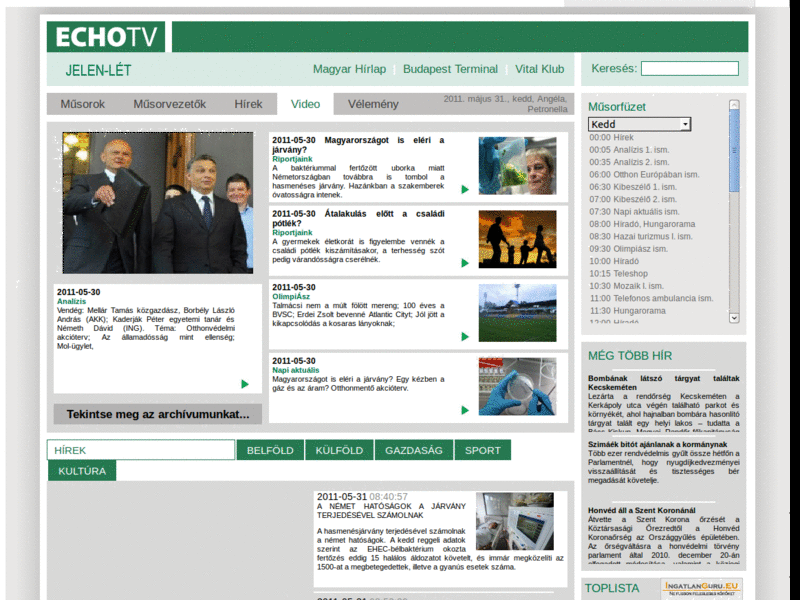
Task: Play the OlimpiÁsz video arrow
Action: point(465,336)
